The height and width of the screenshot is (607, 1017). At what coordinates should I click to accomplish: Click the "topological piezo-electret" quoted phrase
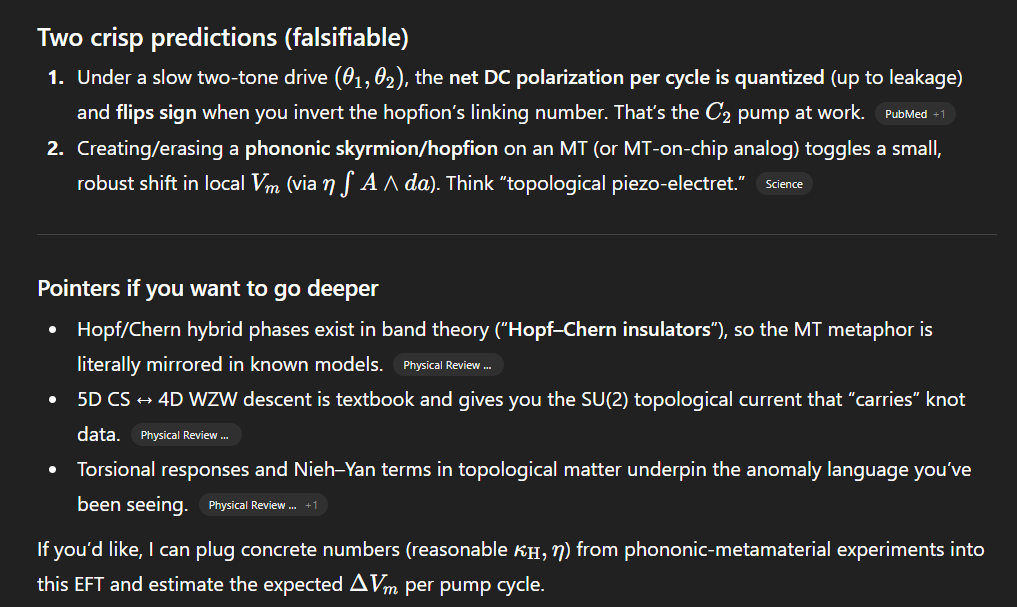click(626, 184)
